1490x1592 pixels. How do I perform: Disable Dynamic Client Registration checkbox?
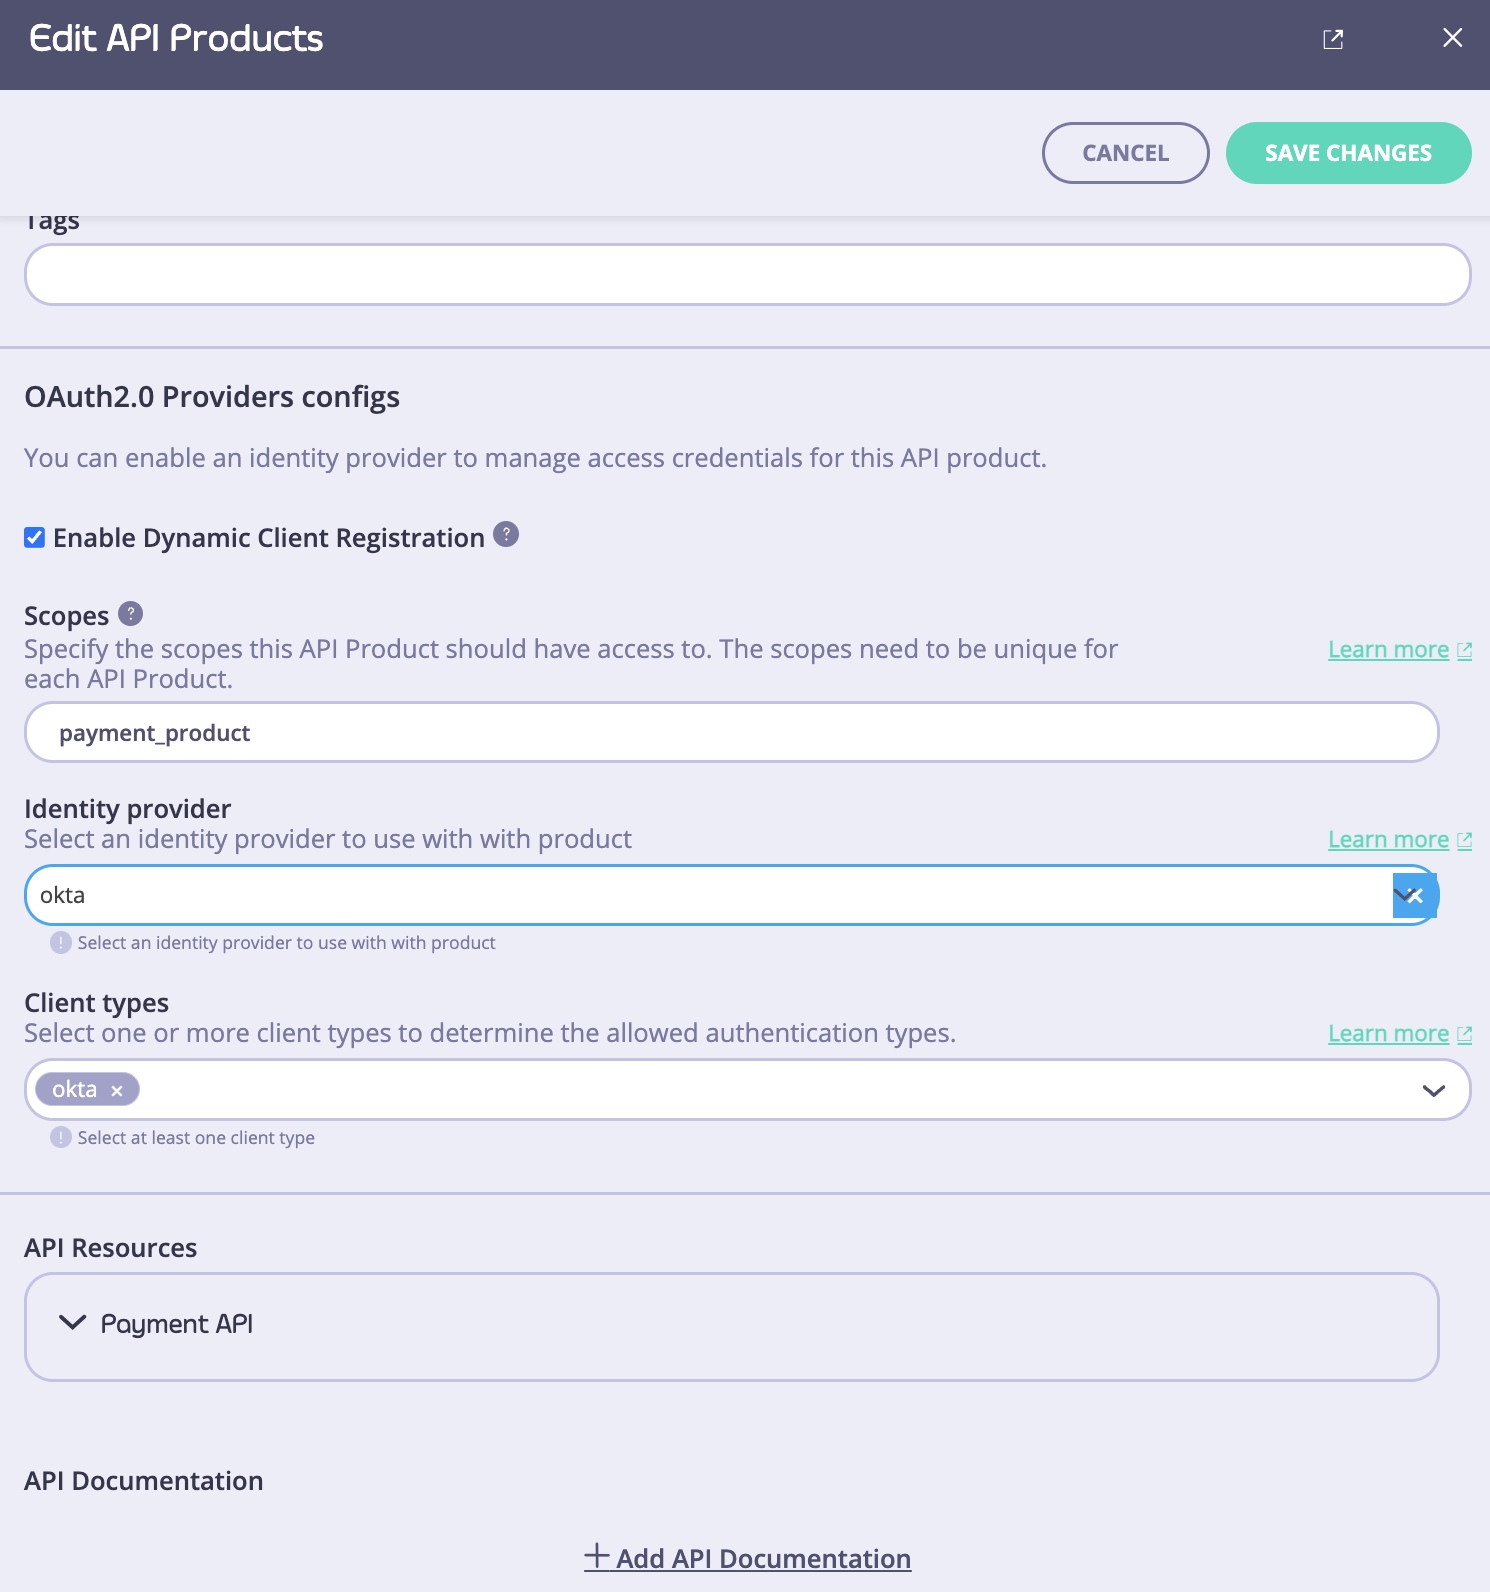coord(35,538)
